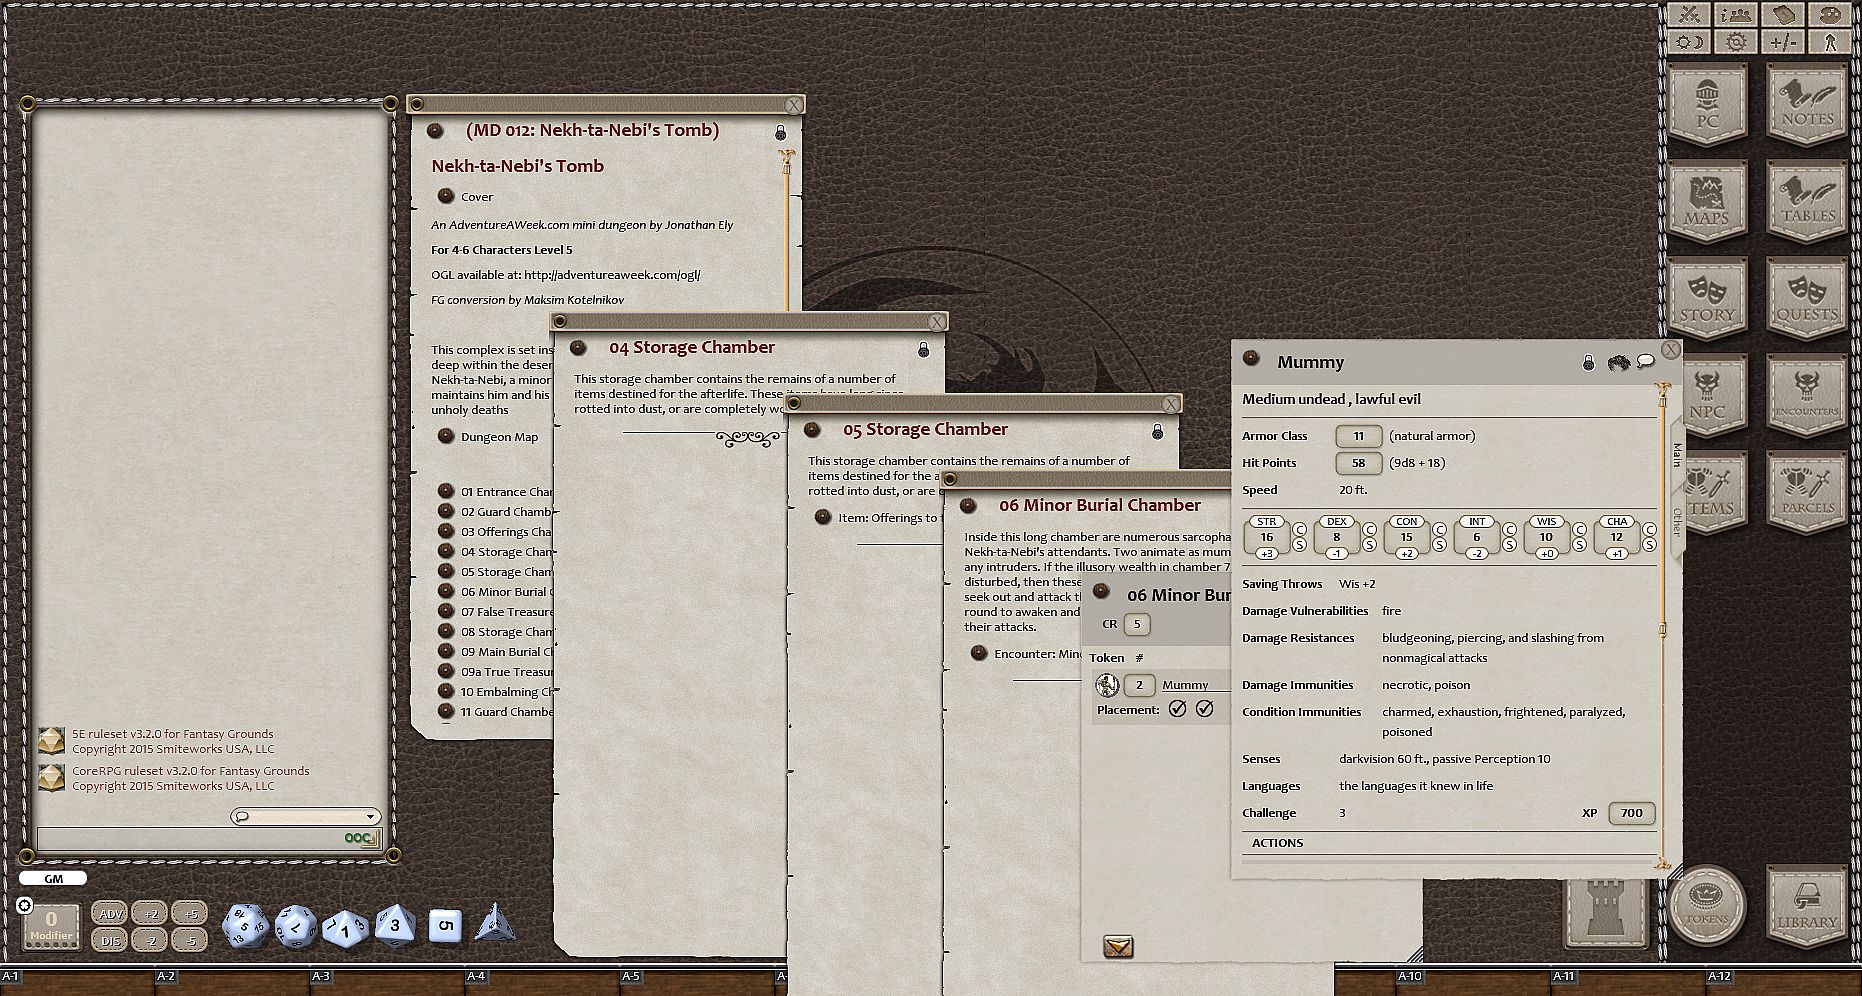The width and height of the screenshot is (1862, 996).
Task: Click the Mummy token image in encounter
Action: point(1107,685)
